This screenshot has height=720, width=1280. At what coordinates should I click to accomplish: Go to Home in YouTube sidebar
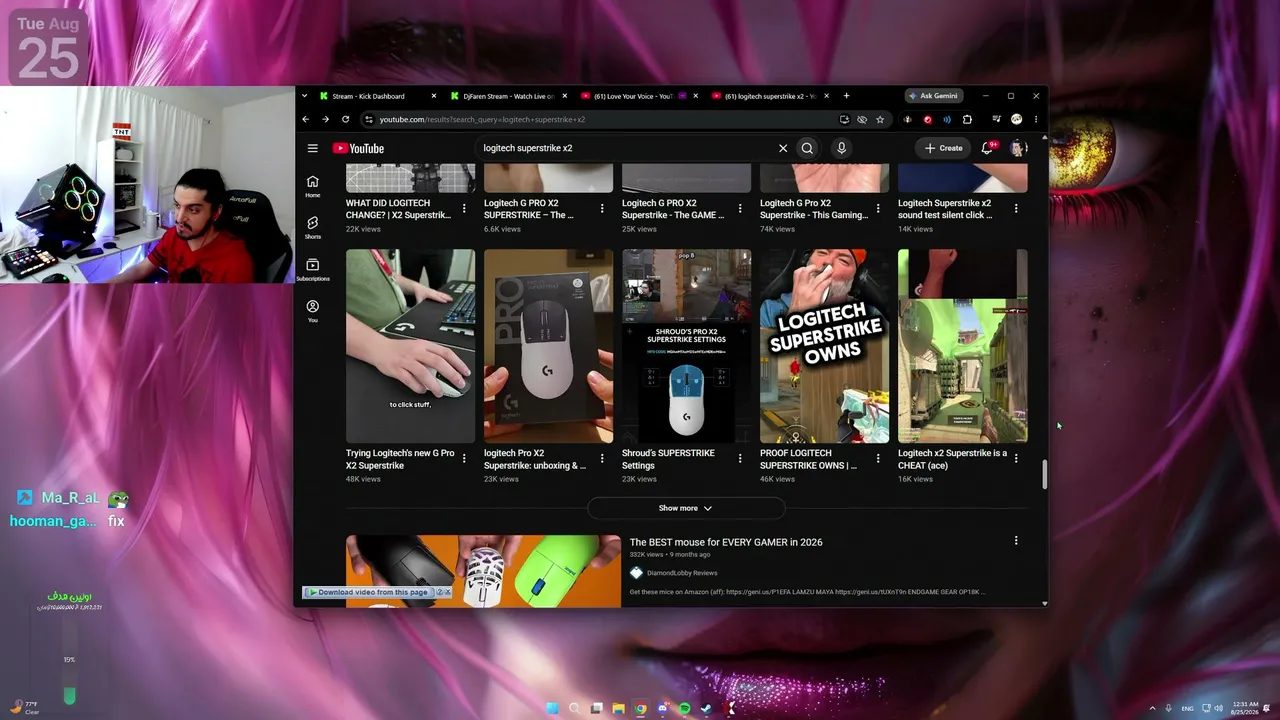[313, 186]
